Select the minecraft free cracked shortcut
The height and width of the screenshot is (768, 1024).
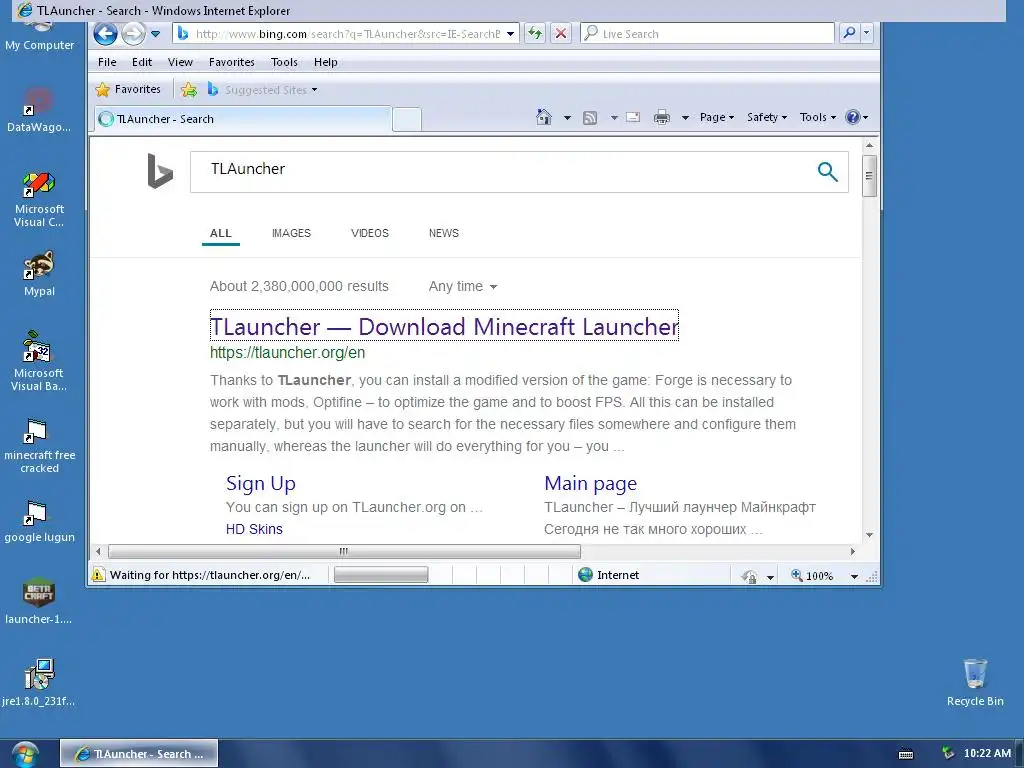tap(39, 447)
